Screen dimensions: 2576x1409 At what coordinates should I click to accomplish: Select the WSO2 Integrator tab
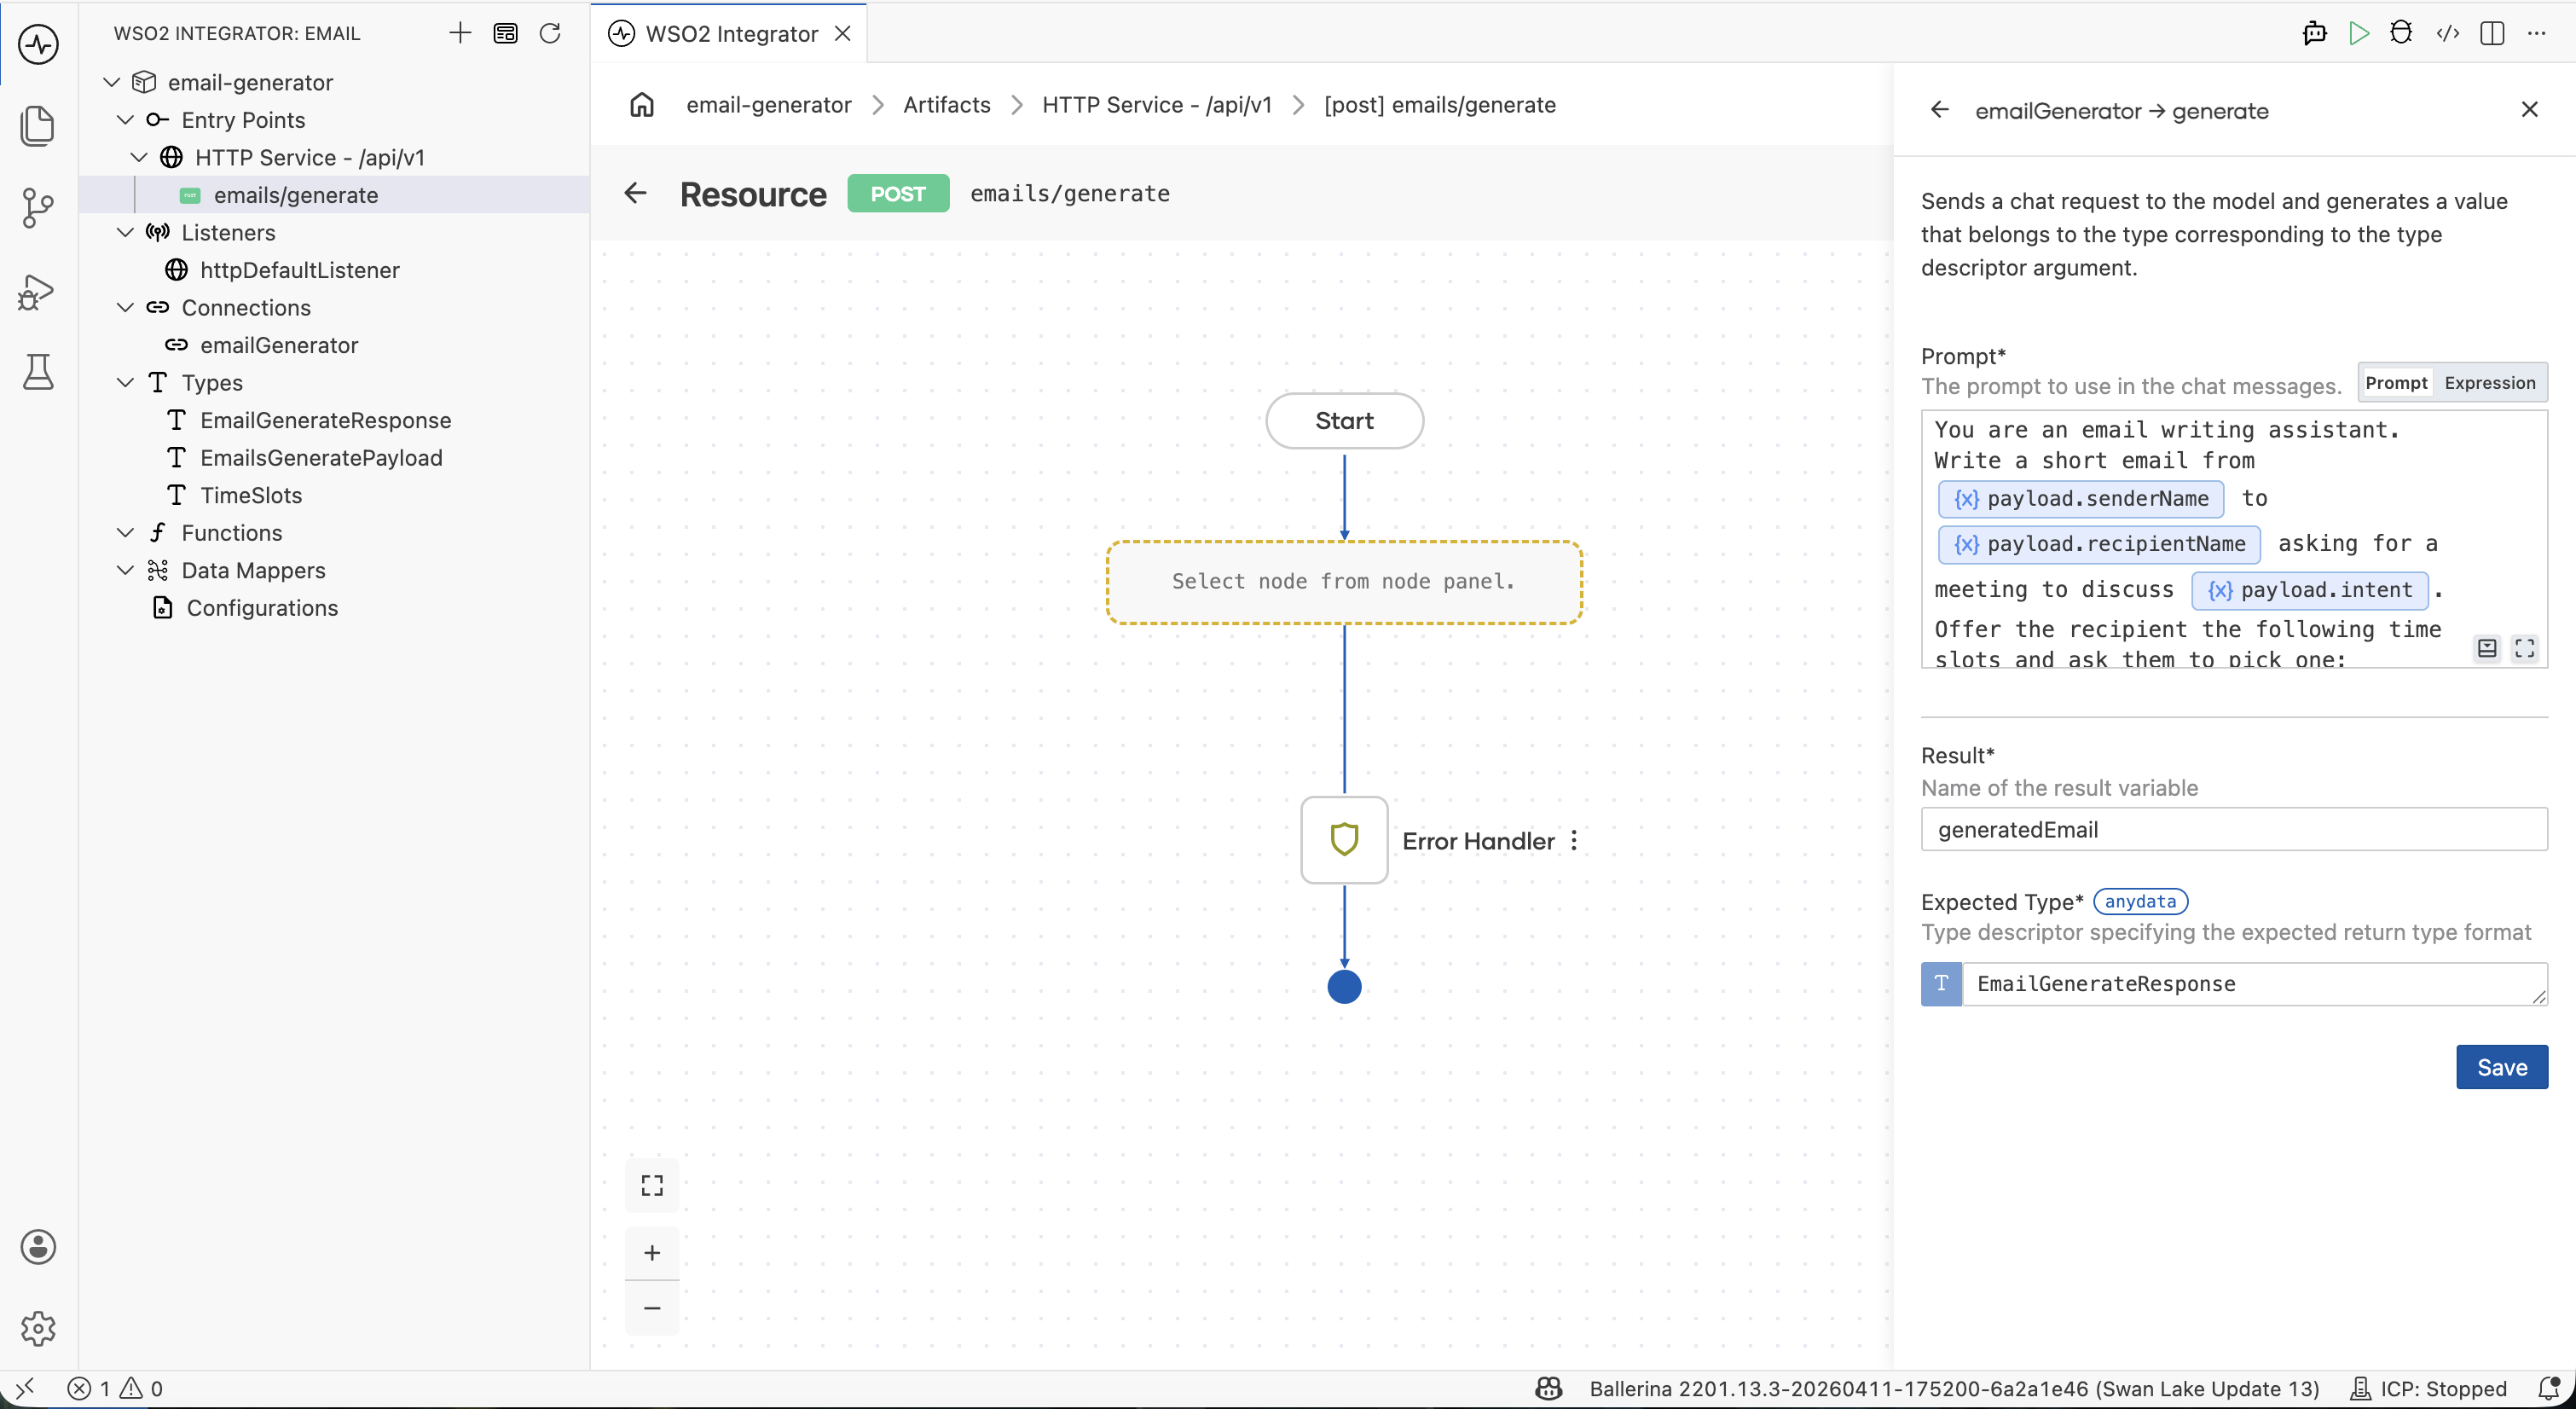[x=730, y=34]
